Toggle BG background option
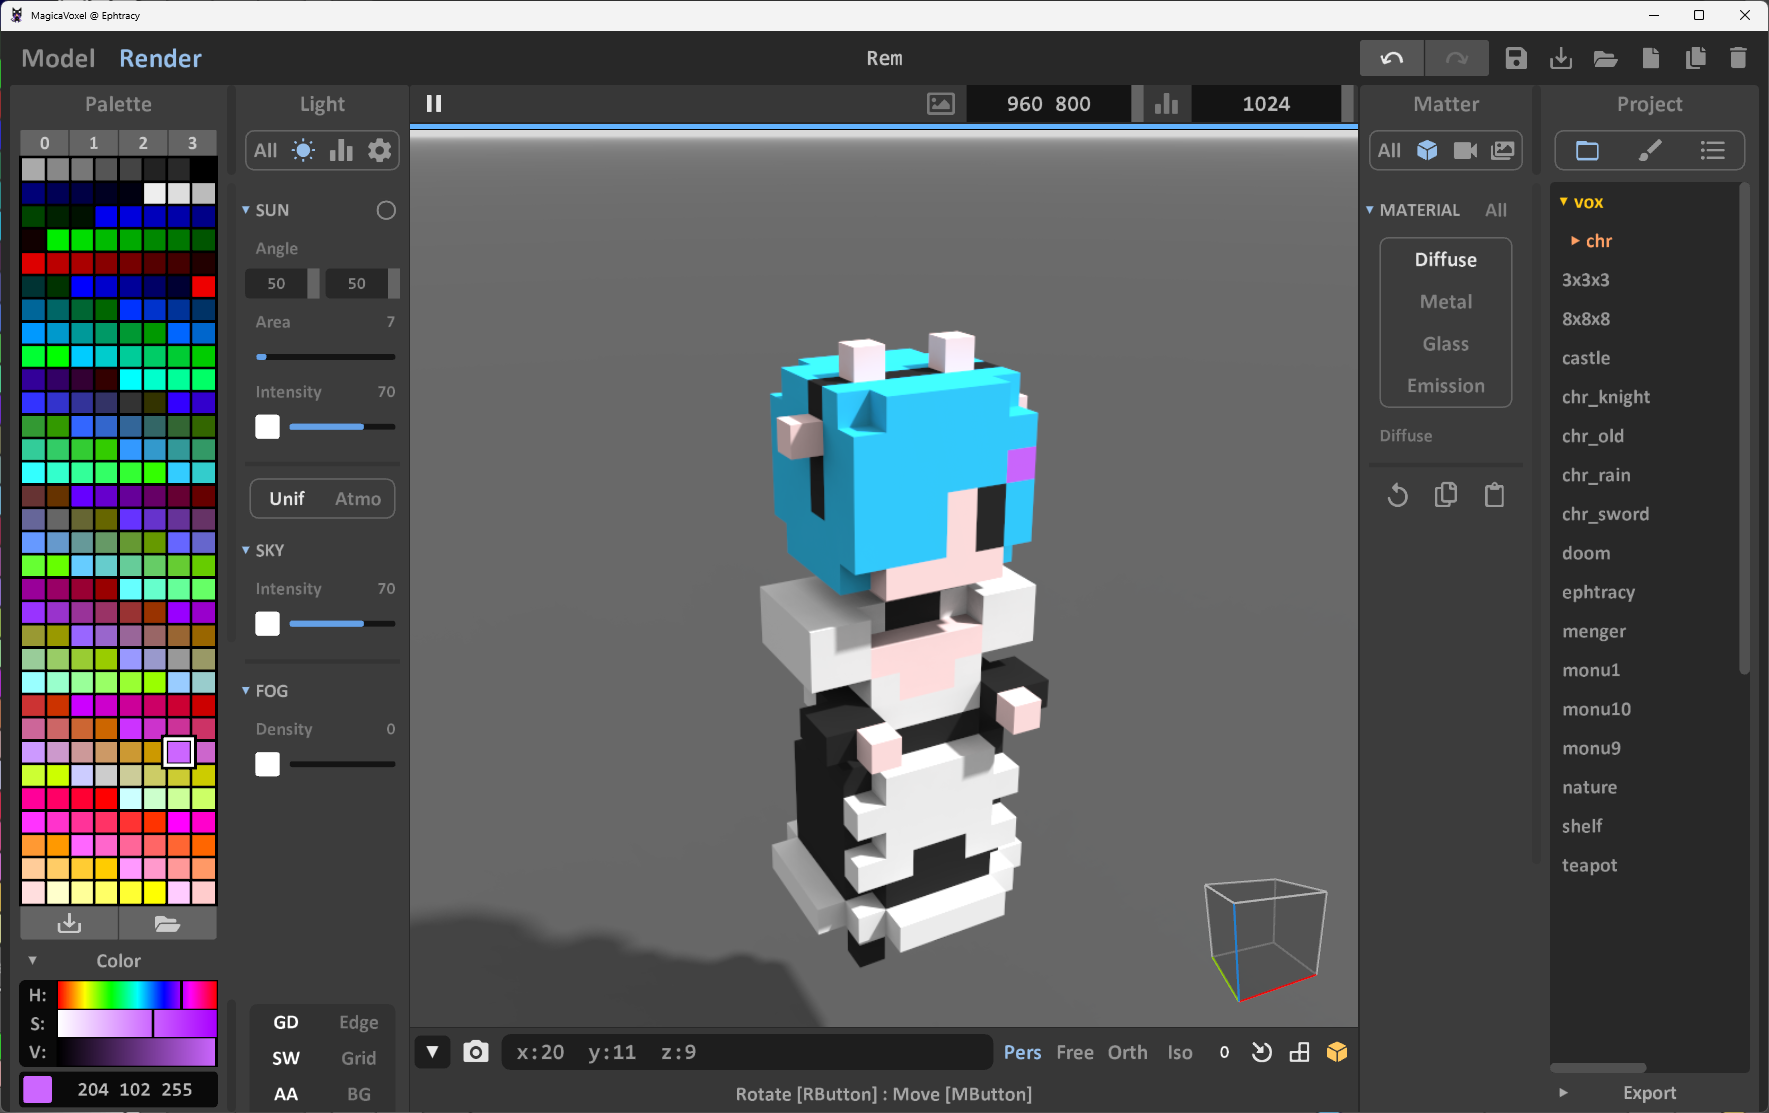This screenshot has height=1113, width=1769. point(358,1094)
